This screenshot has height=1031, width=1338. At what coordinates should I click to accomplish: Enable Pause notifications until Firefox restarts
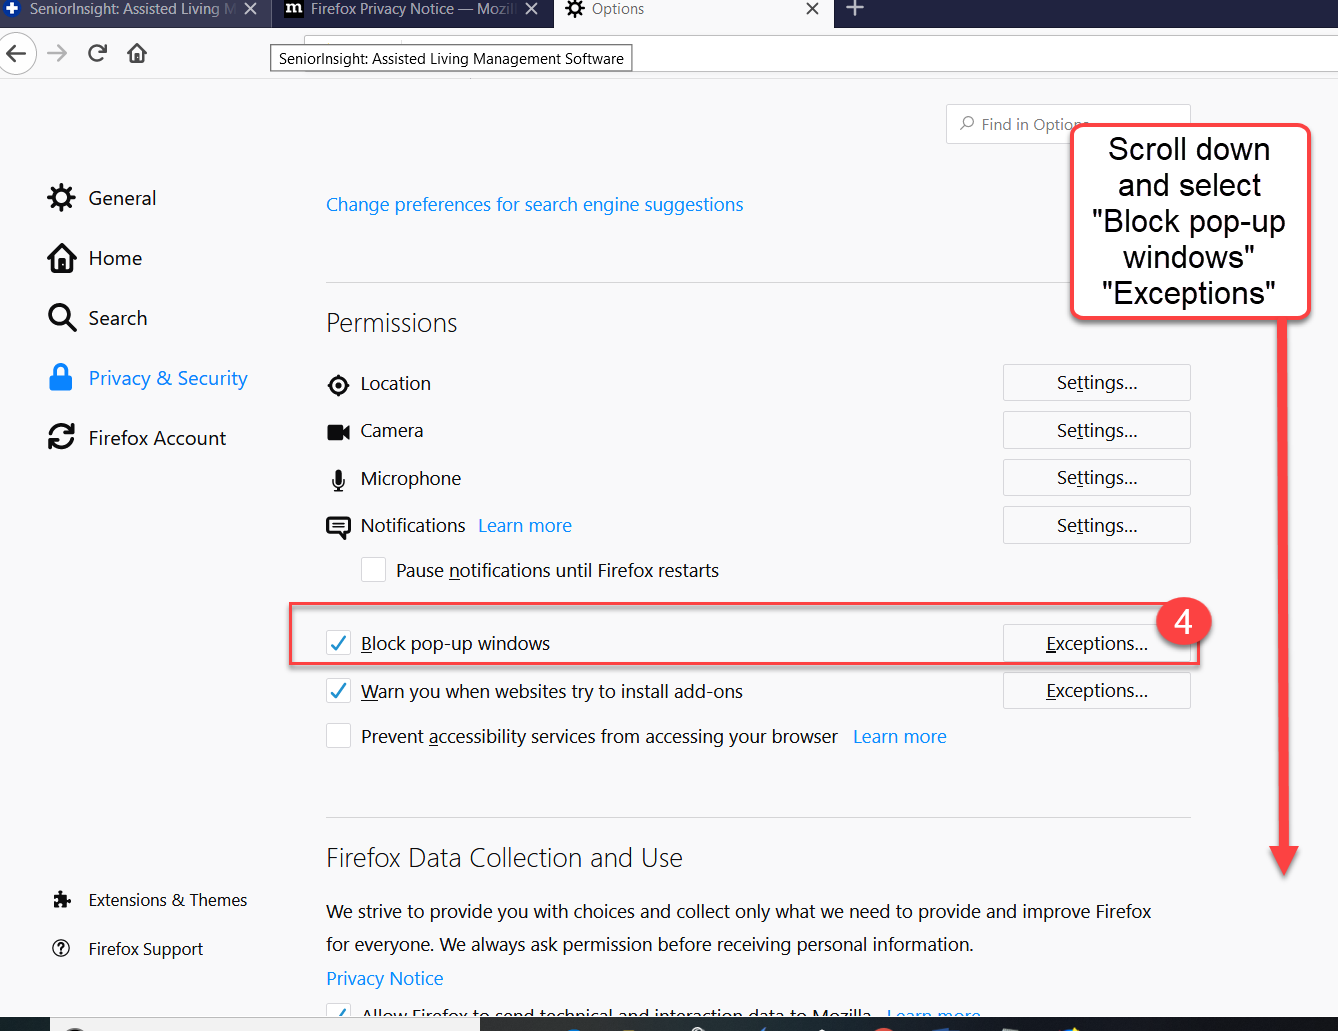(x=373, y=570)
